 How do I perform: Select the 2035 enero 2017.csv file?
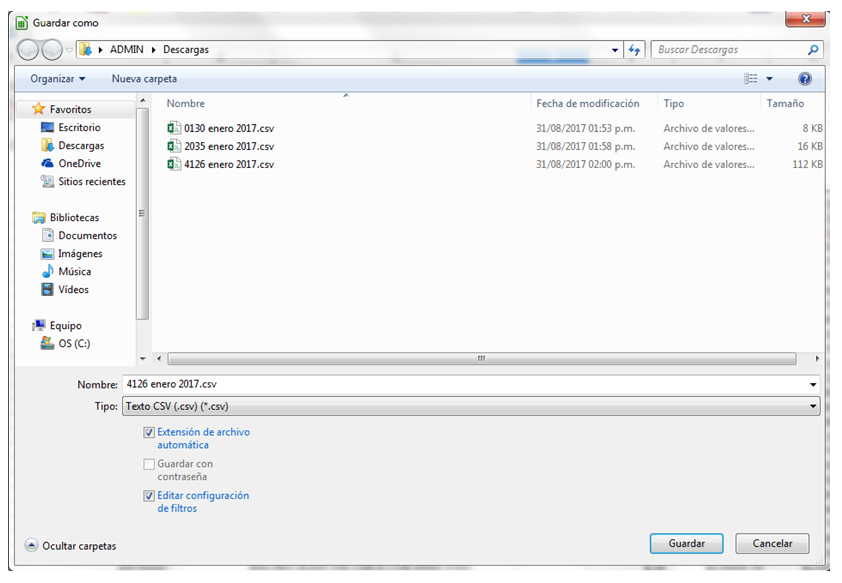click(228, 146)
